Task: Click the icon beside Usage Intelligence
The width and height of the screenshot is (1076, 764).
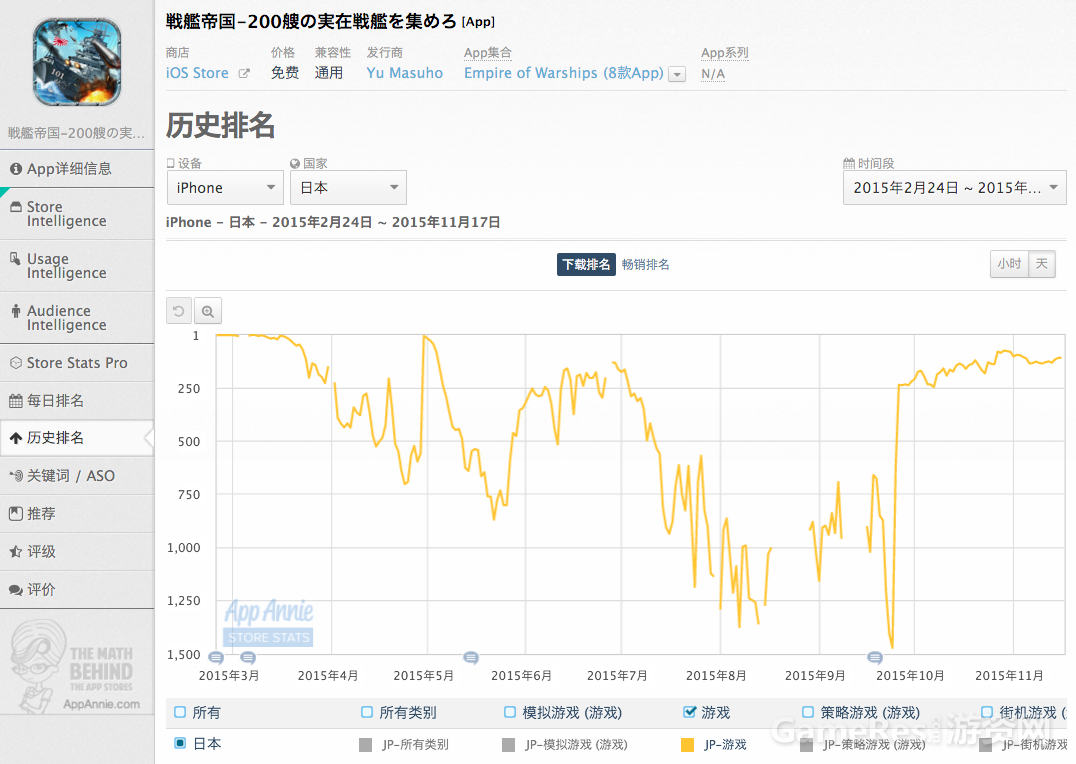Action: 15,259
